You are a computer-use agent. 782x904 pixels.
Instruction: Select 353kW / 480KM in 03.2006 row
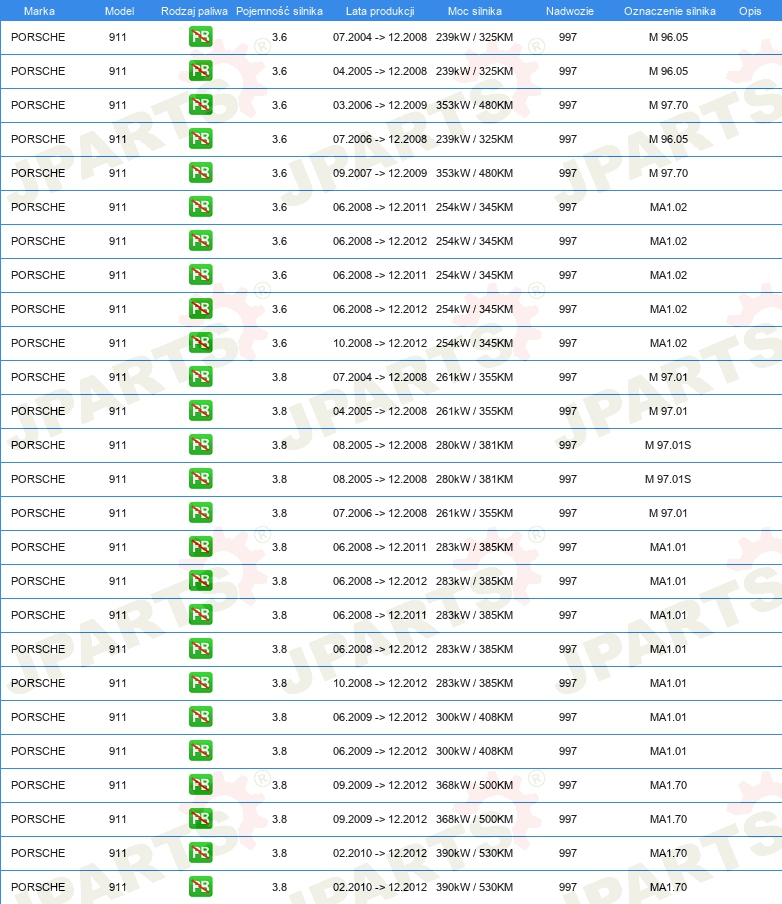475,105
